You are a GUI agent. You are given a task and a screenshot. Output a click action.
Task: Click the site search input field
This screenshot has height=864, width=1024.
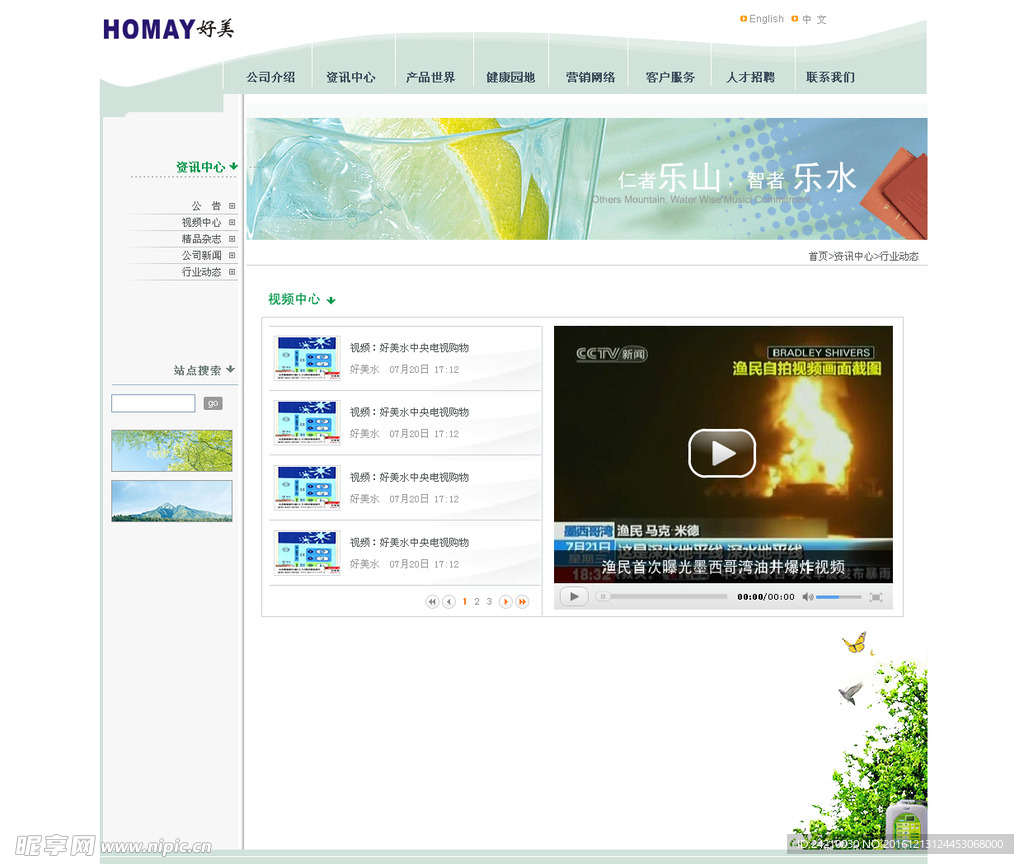(x=153, y=403)
